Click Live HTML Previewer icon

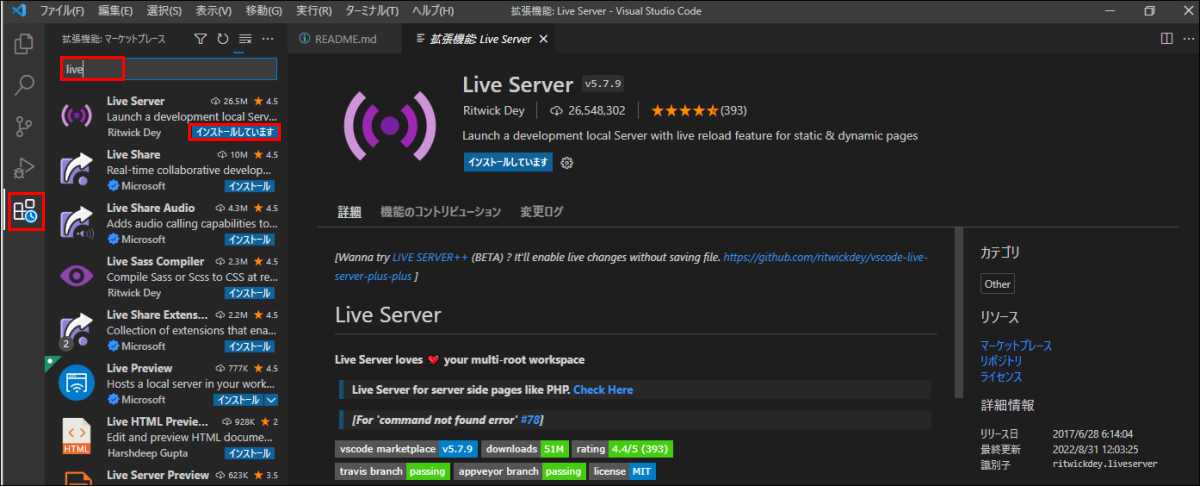(x=77, y=437)
